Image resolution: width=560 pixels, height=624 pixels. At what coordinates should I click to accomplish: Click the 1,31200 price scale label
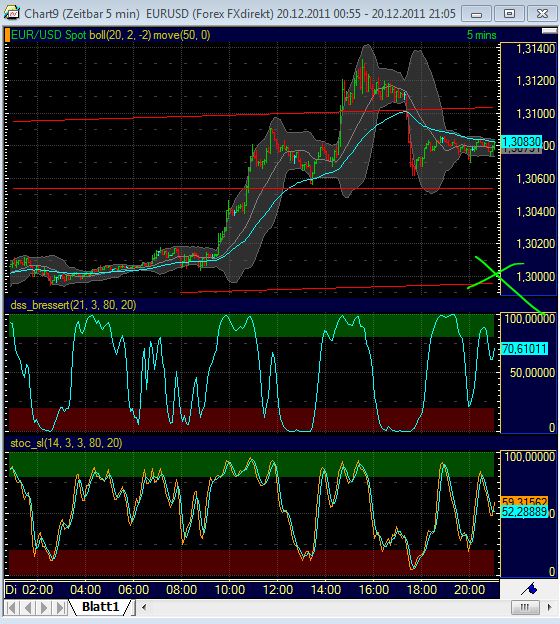pyautogui.click(x=535, y=81)
